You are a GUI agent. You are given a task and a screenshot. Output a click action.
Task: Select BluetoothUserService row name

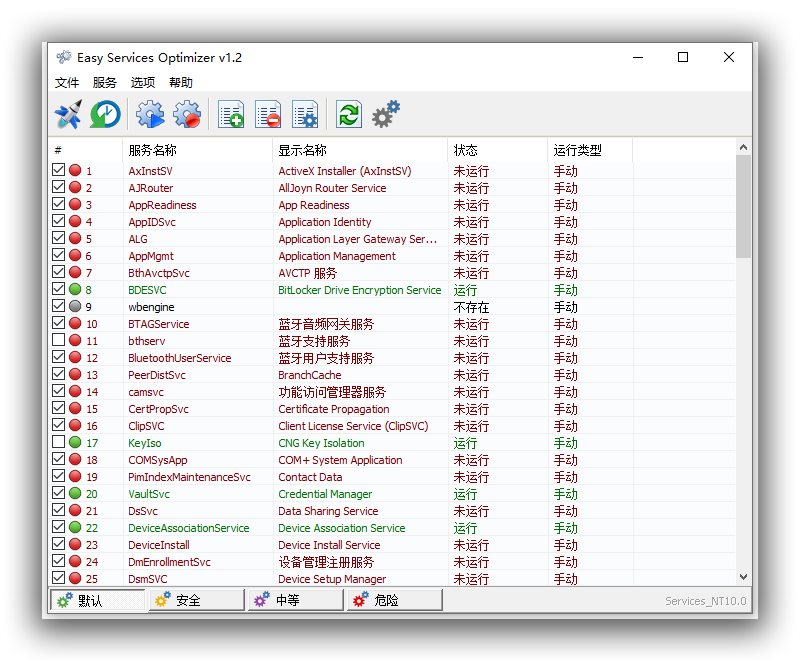(x=180, y=358)
